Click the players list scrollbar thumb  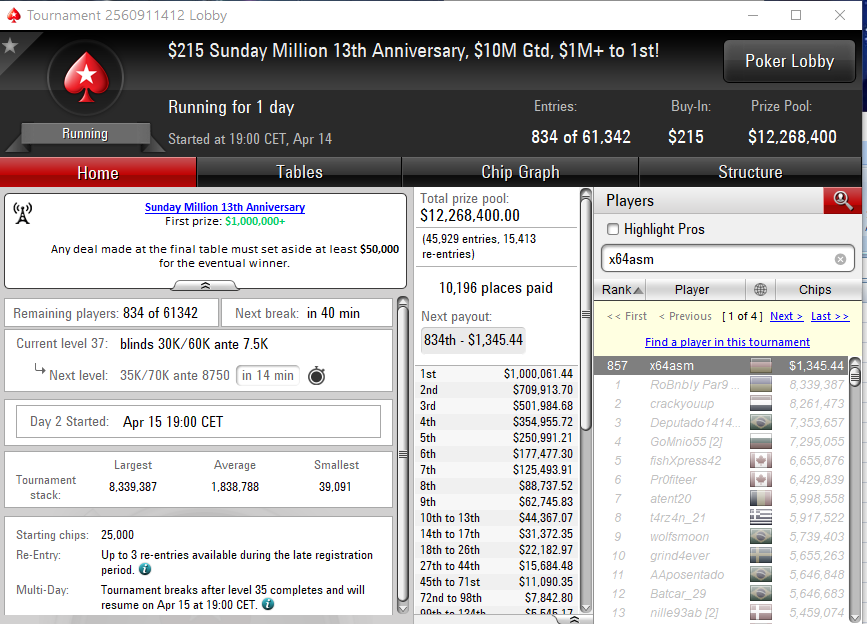855,376
